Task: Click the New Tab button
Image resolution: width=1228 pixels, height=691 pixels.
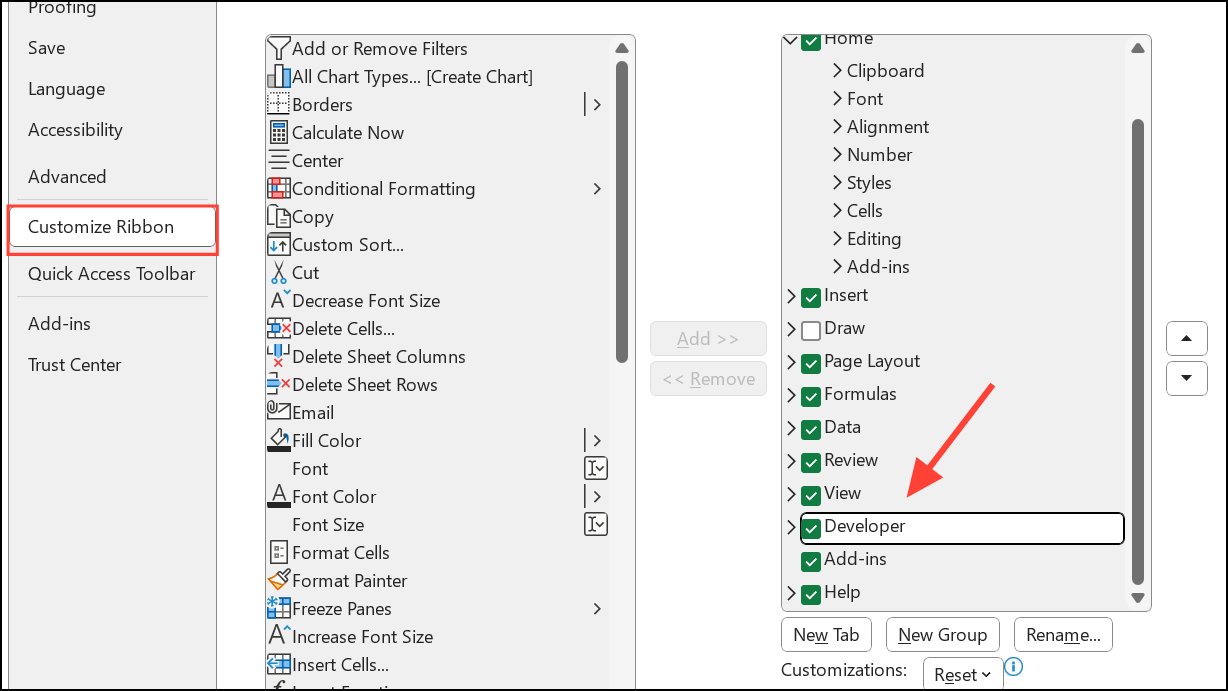Action: coord(826,634)
